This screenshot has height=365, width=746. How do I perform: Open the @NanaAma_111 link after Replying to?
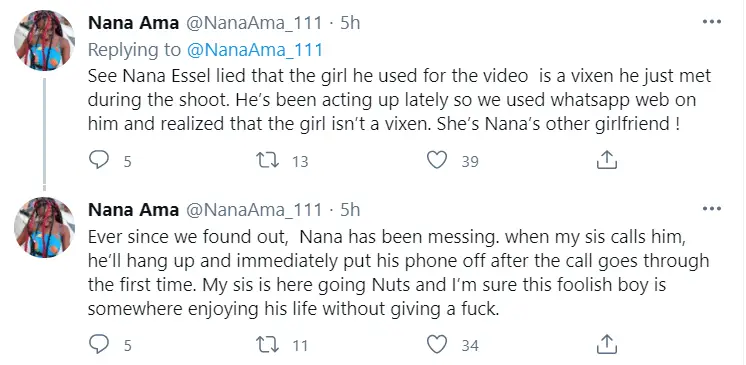point(255,50)
